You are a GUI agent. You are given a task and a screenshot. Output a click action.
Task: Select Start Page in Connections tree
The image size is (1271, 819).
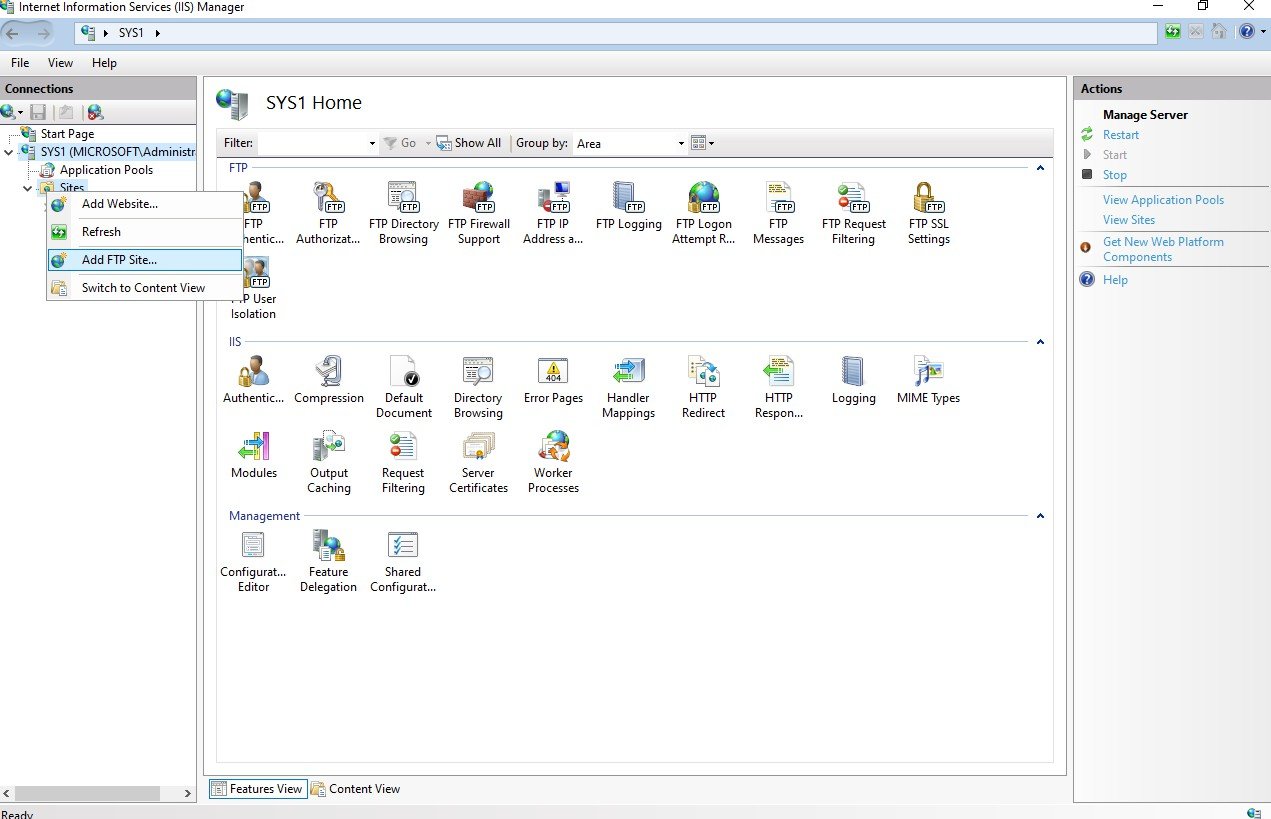point(67,134)
